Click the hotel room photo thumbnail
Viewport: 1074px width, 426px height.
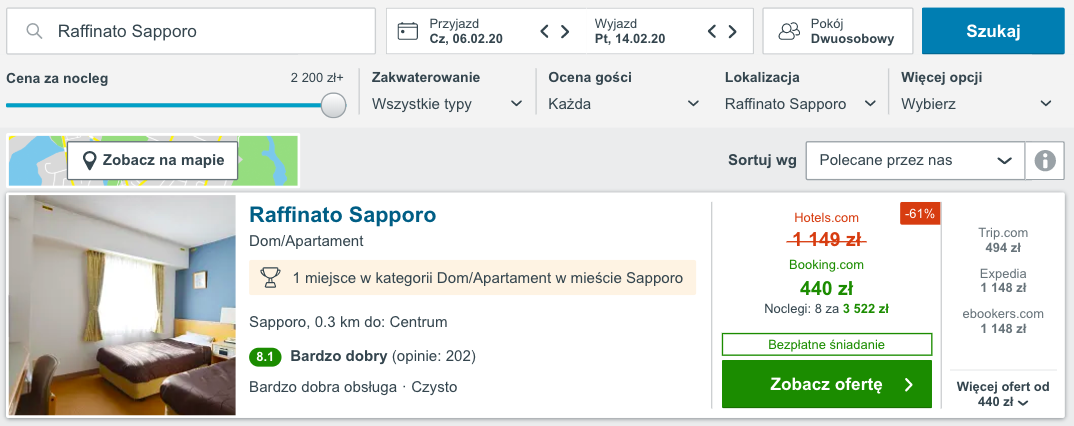coord(122,305)
